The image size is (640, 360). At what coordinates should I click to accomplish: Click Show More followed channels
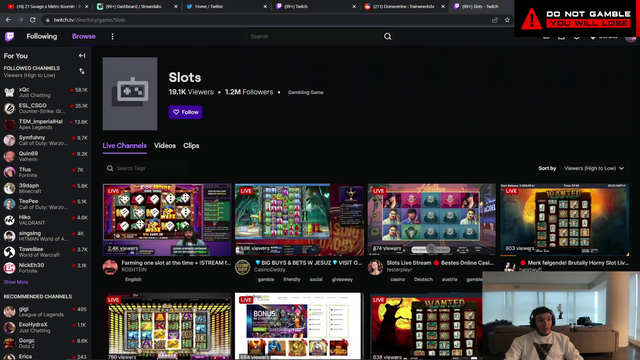(x=16, y=282)
